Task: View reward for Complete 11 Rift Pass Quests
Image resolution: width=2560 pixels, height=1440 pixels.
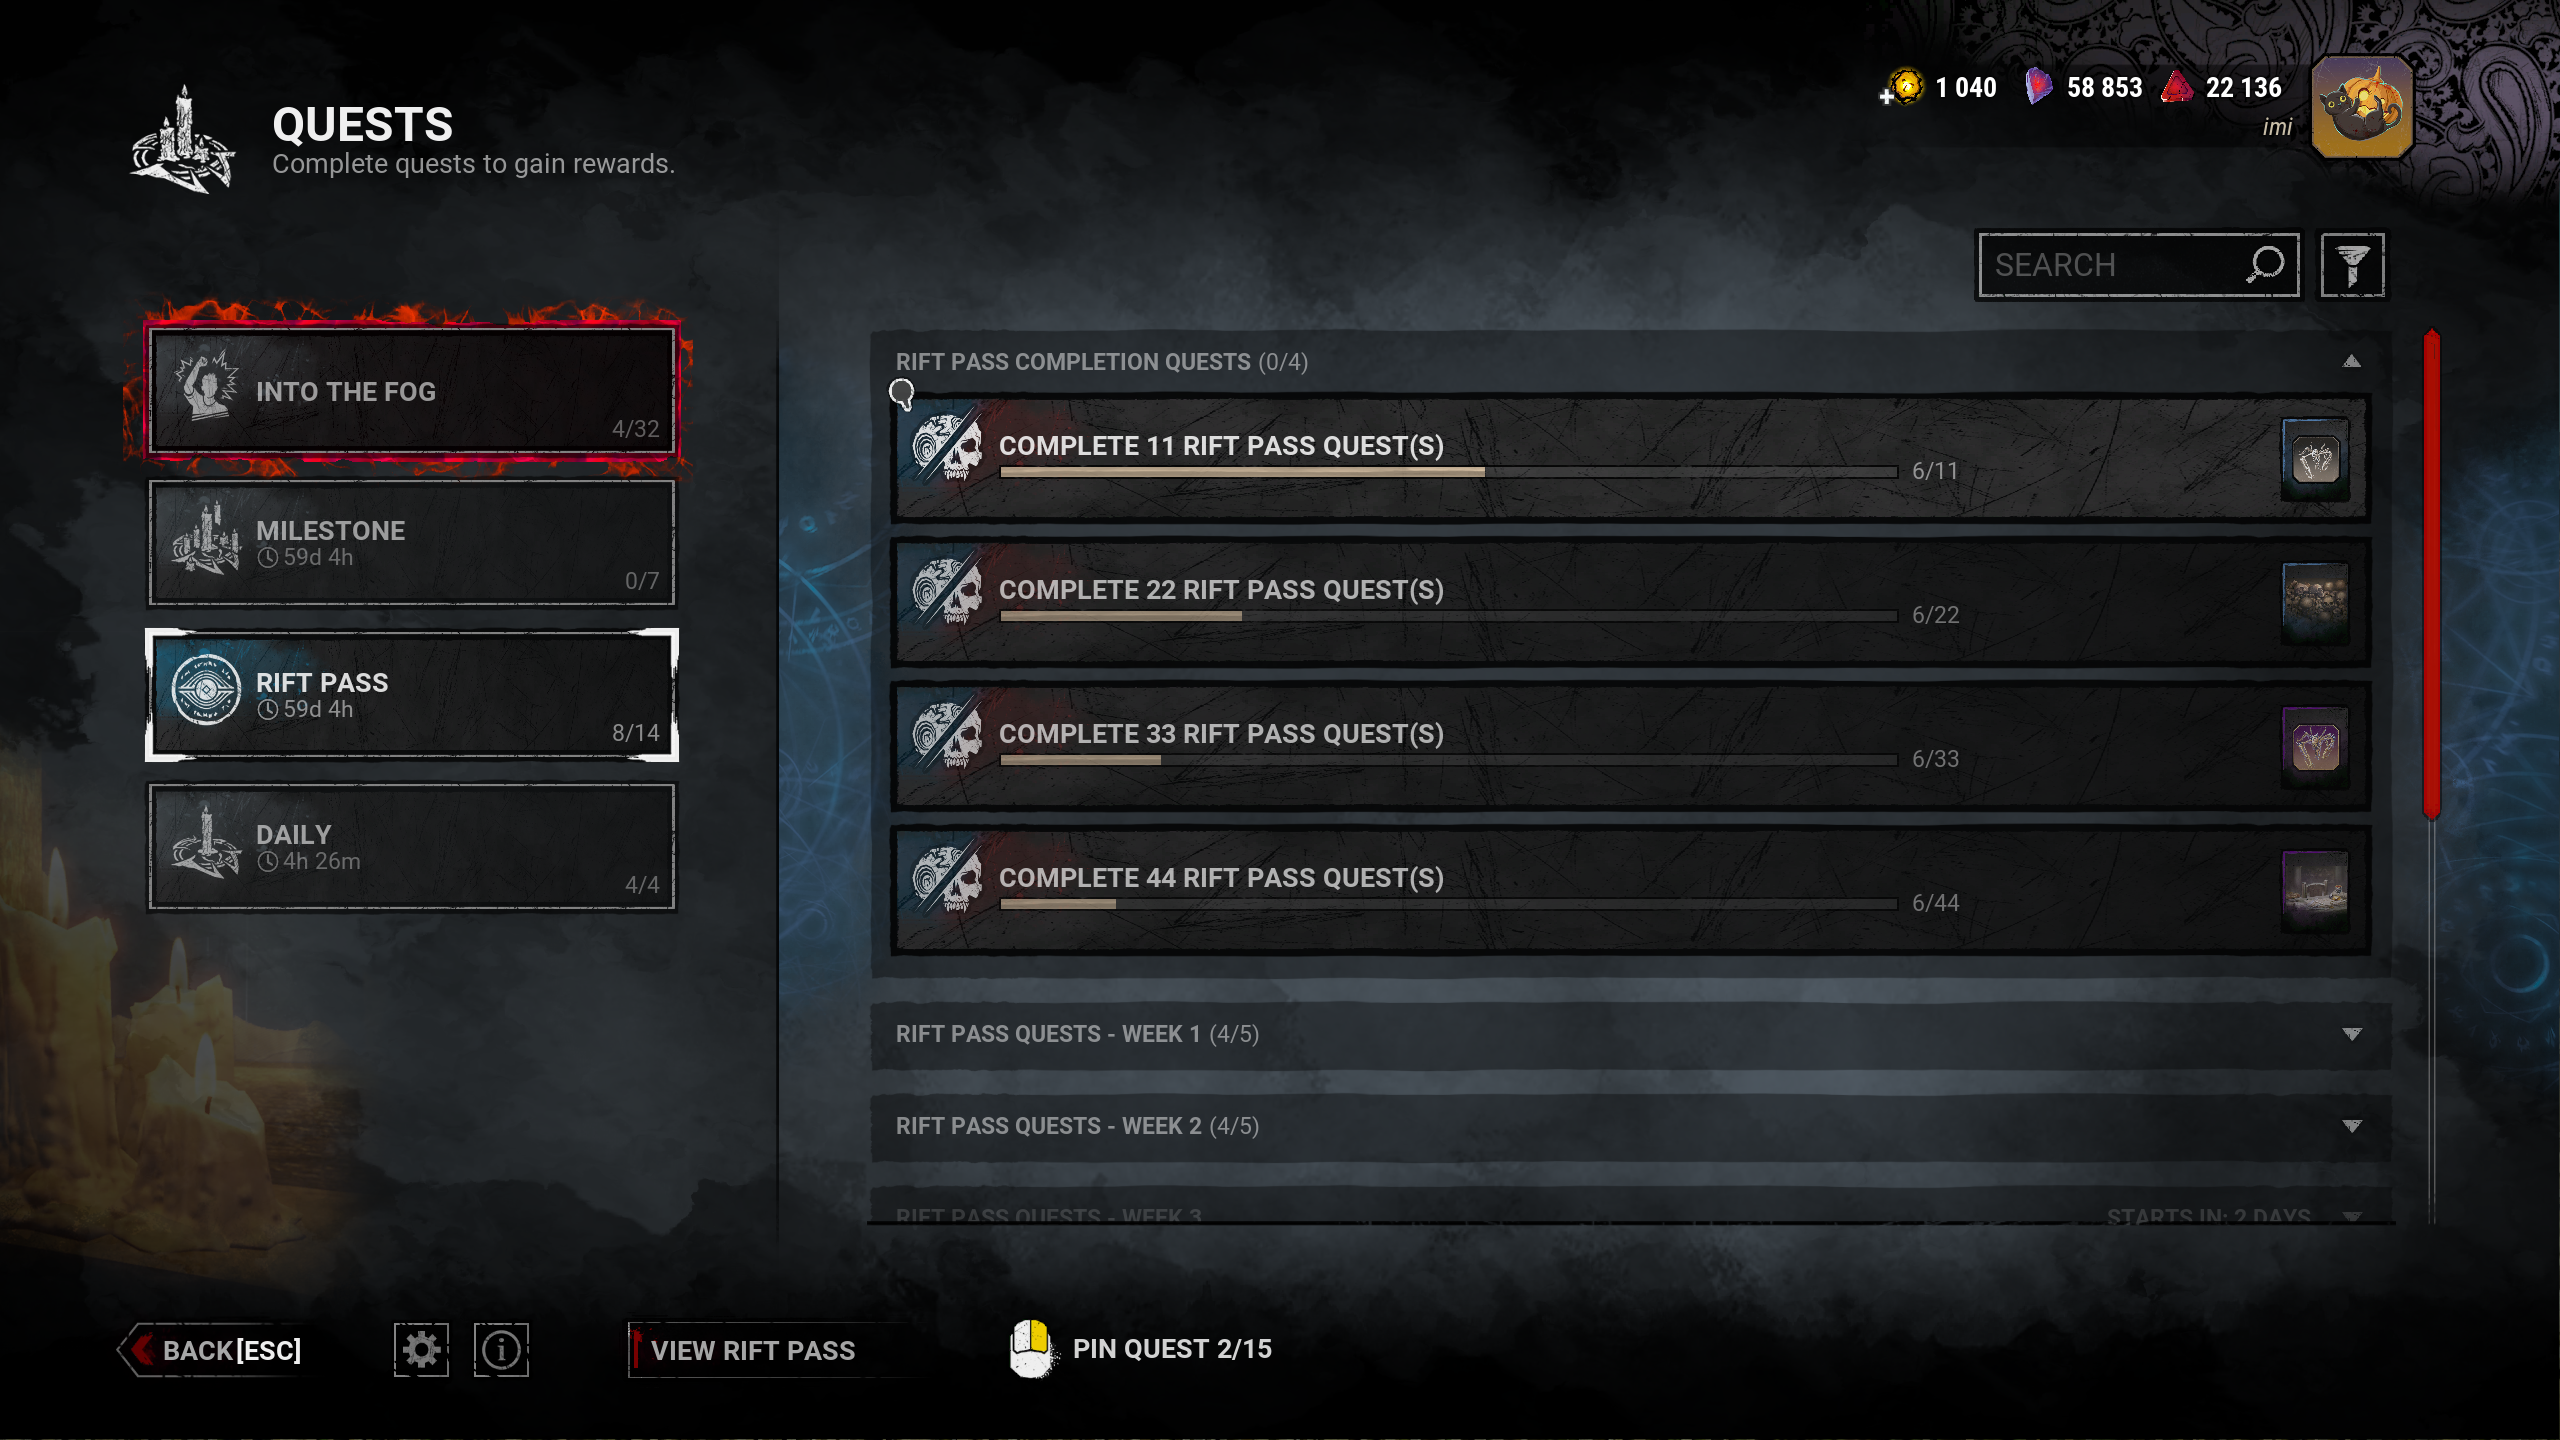Action: [2315, 460]
